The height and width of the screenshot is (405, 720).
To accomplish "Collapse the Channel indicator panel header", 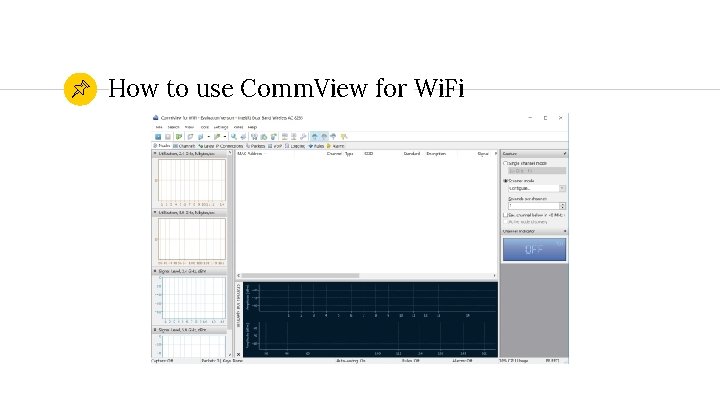I will (564, 231).
